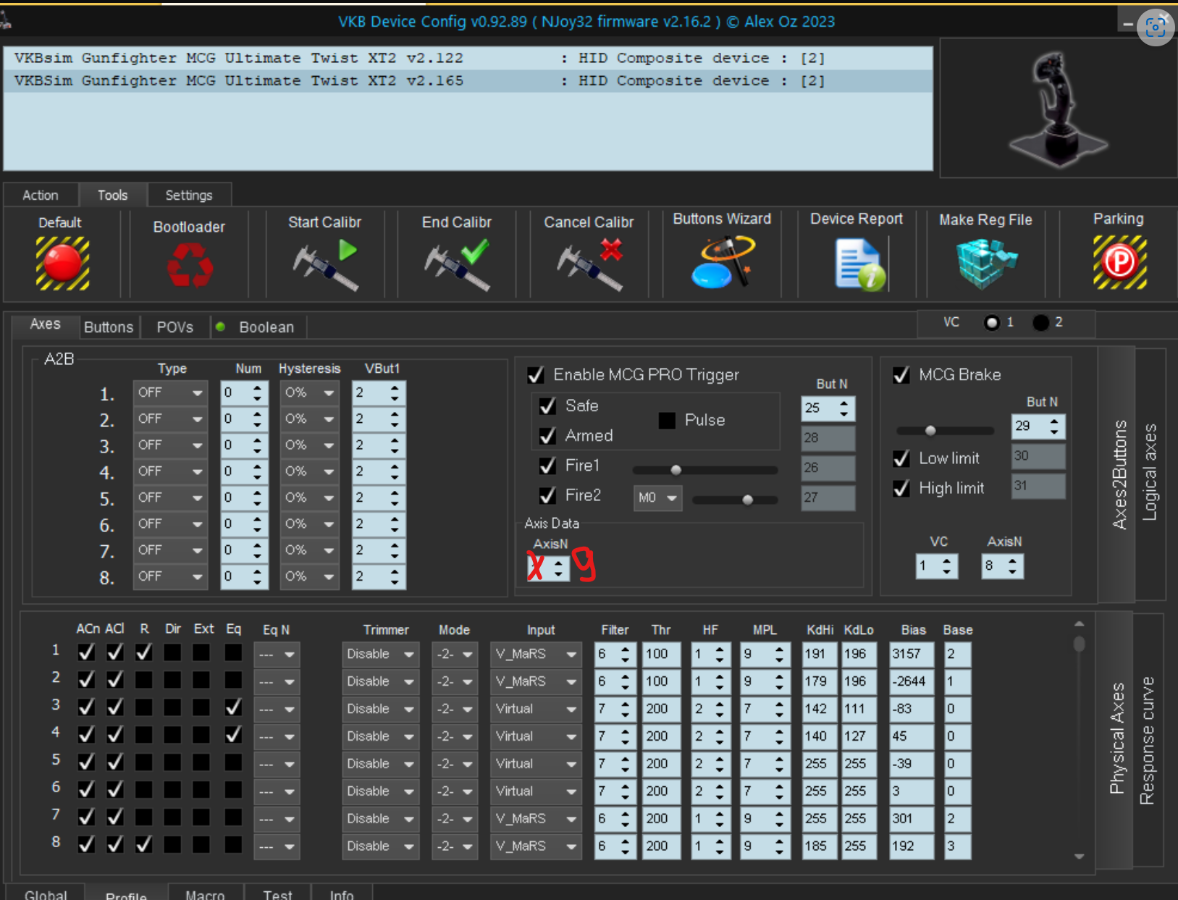
Task: Toggle Enable MCG PRO Trigger checkbox
Action: (x=536, y=375)
